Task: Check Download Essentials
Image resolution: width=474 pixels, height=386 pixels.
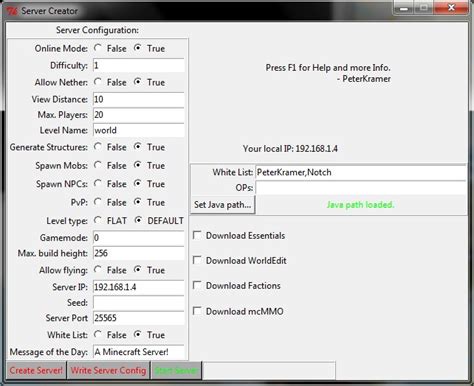Action: (x=197, y=235)
